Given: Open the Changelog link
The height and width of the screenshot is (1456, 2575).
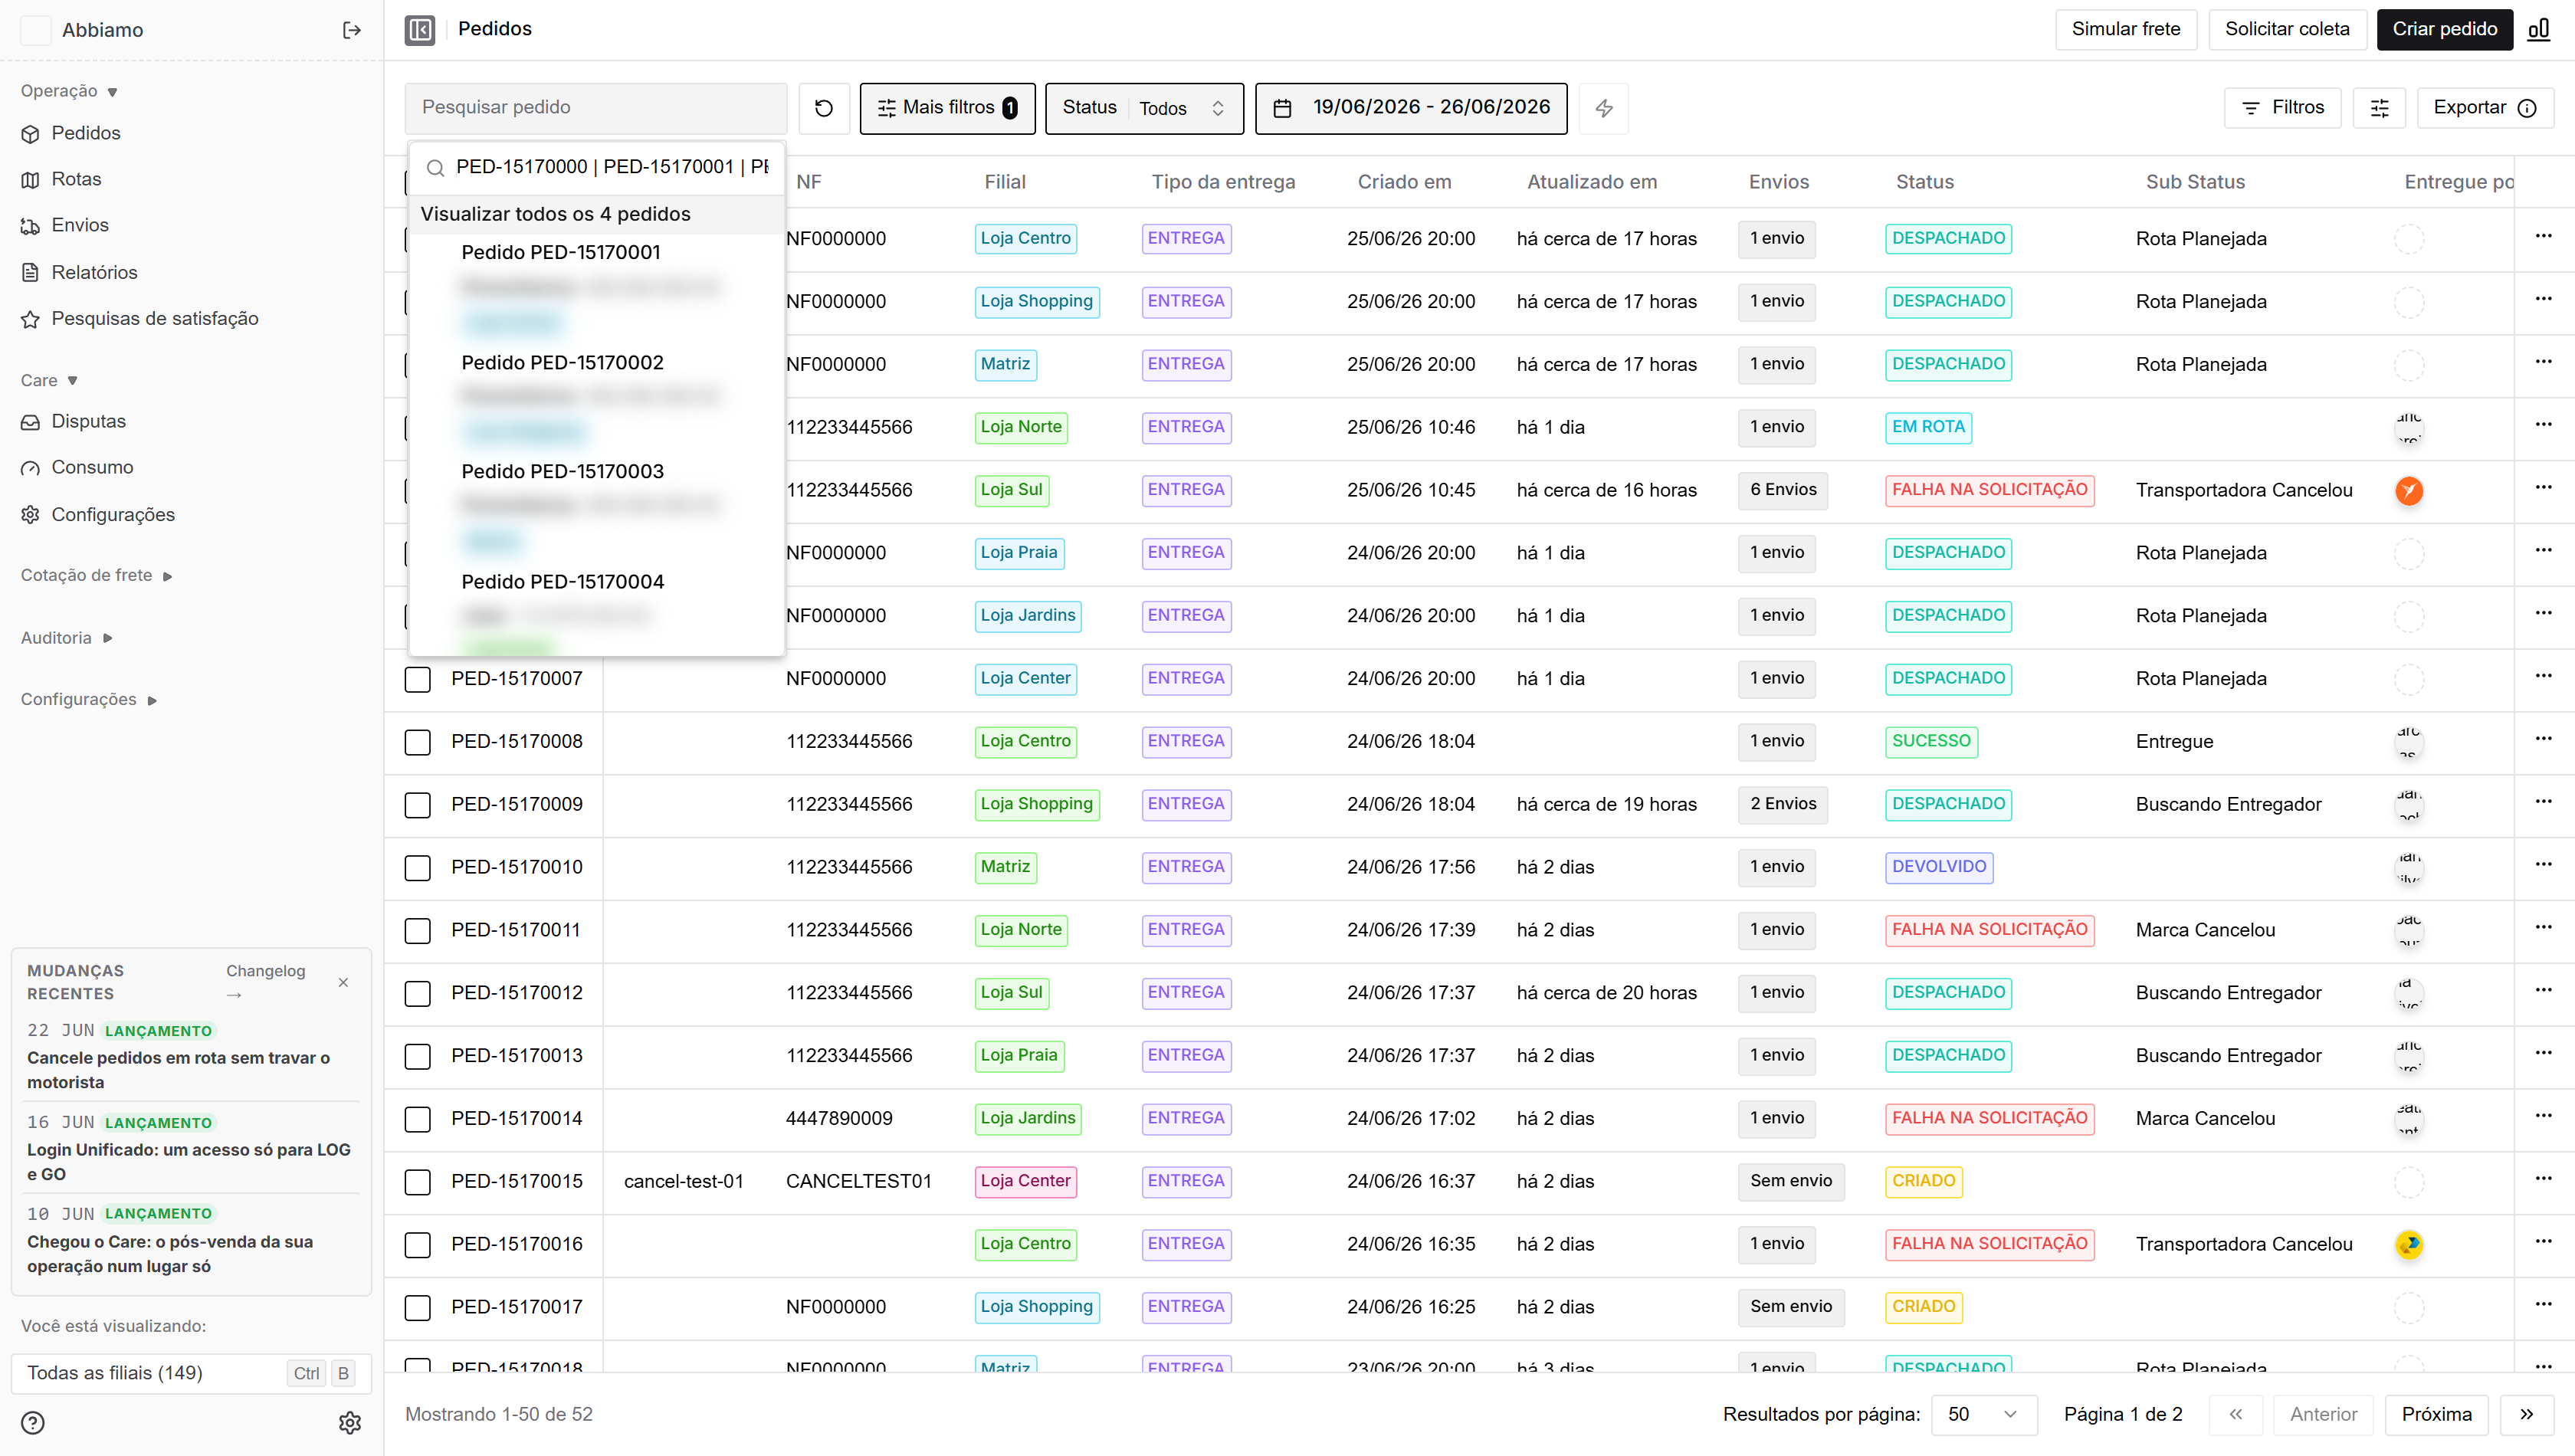Looking at the screenshot, I should pyautogui.click(x=265, y=982).
